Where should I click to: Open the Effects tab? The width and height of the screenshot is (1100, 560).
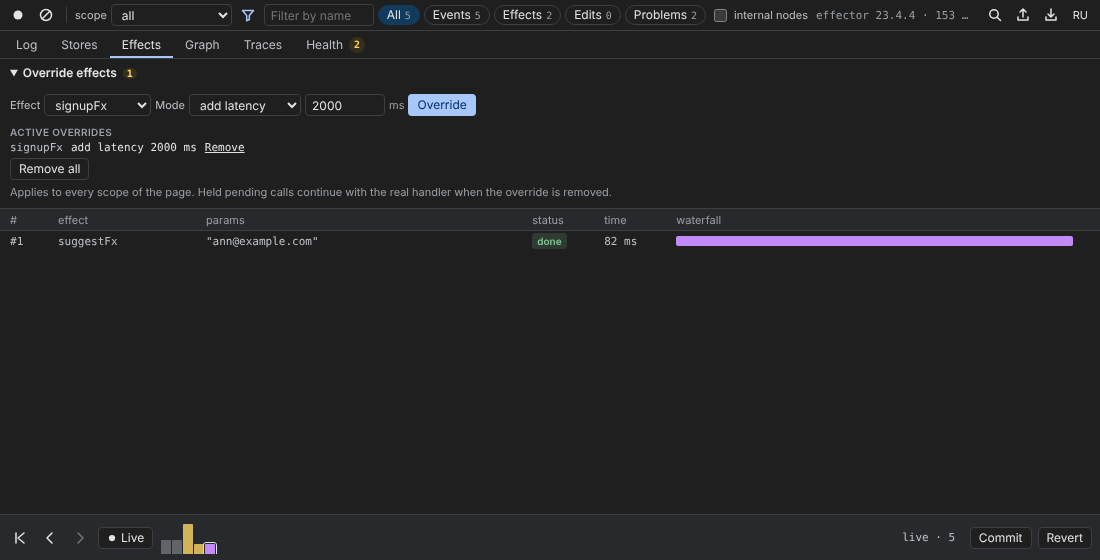tap(141, 44)
